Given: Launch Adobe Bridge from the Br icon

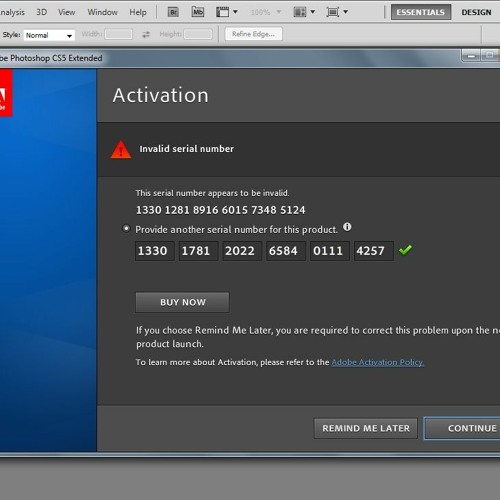Looking at the screenshot, I should coord(173,12).
